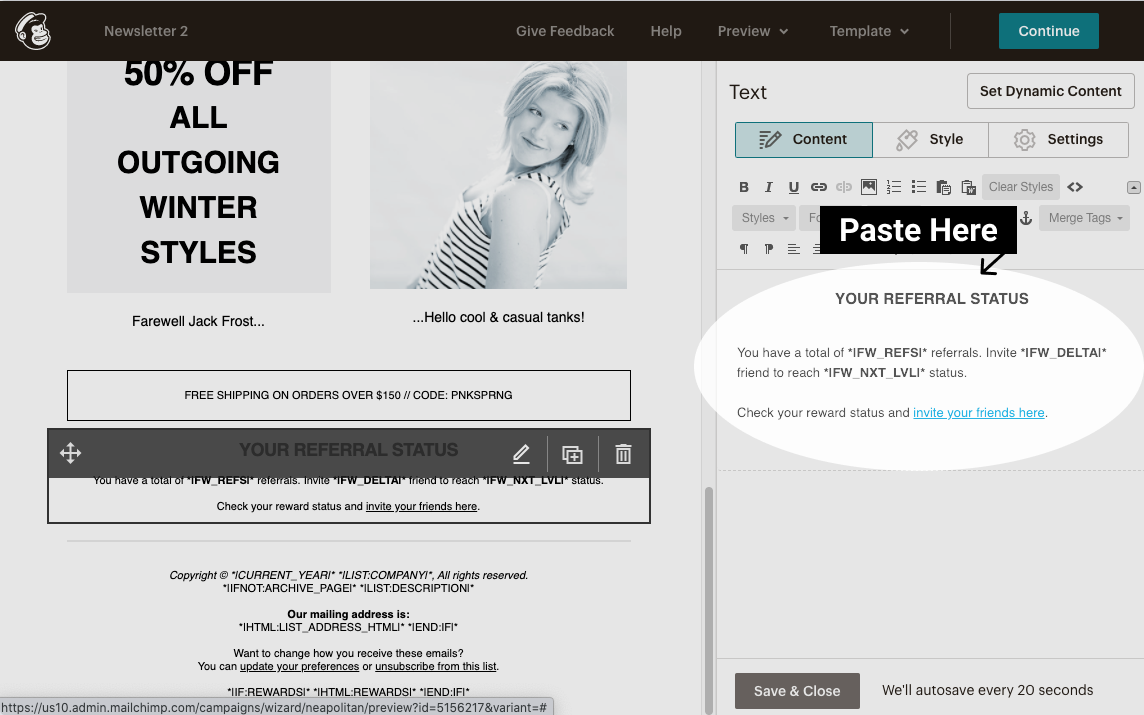Set text direction right-to-left

pyautogui.click(x=768, y=249)
